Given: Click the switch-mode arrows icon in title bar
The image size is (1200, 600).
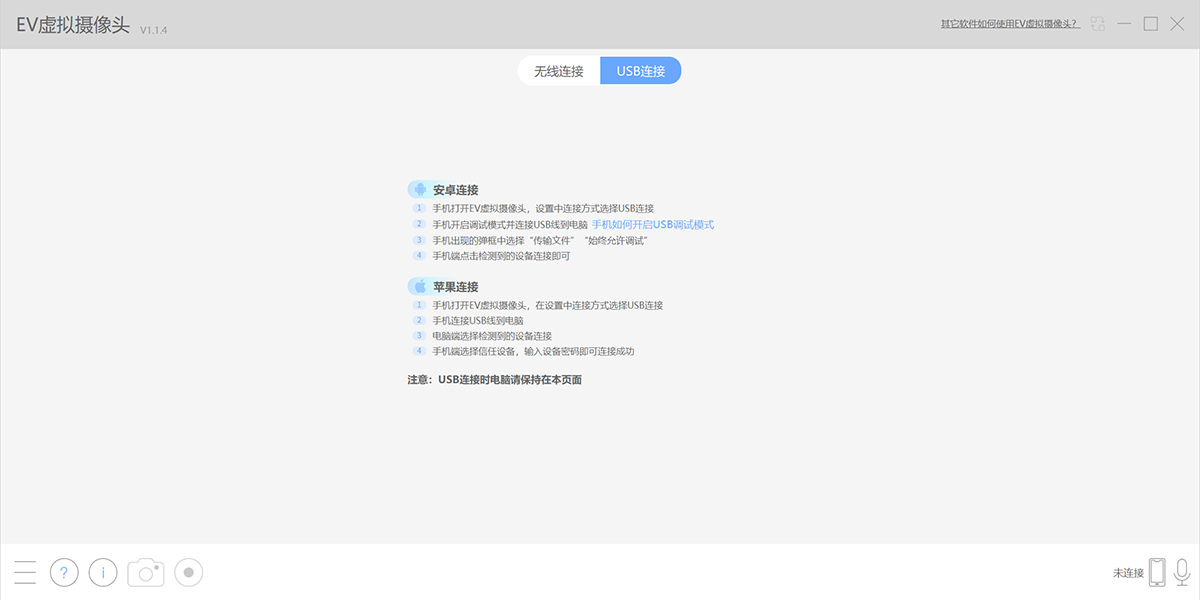Looking at the screenshot, I should (x=1099, y=24).
